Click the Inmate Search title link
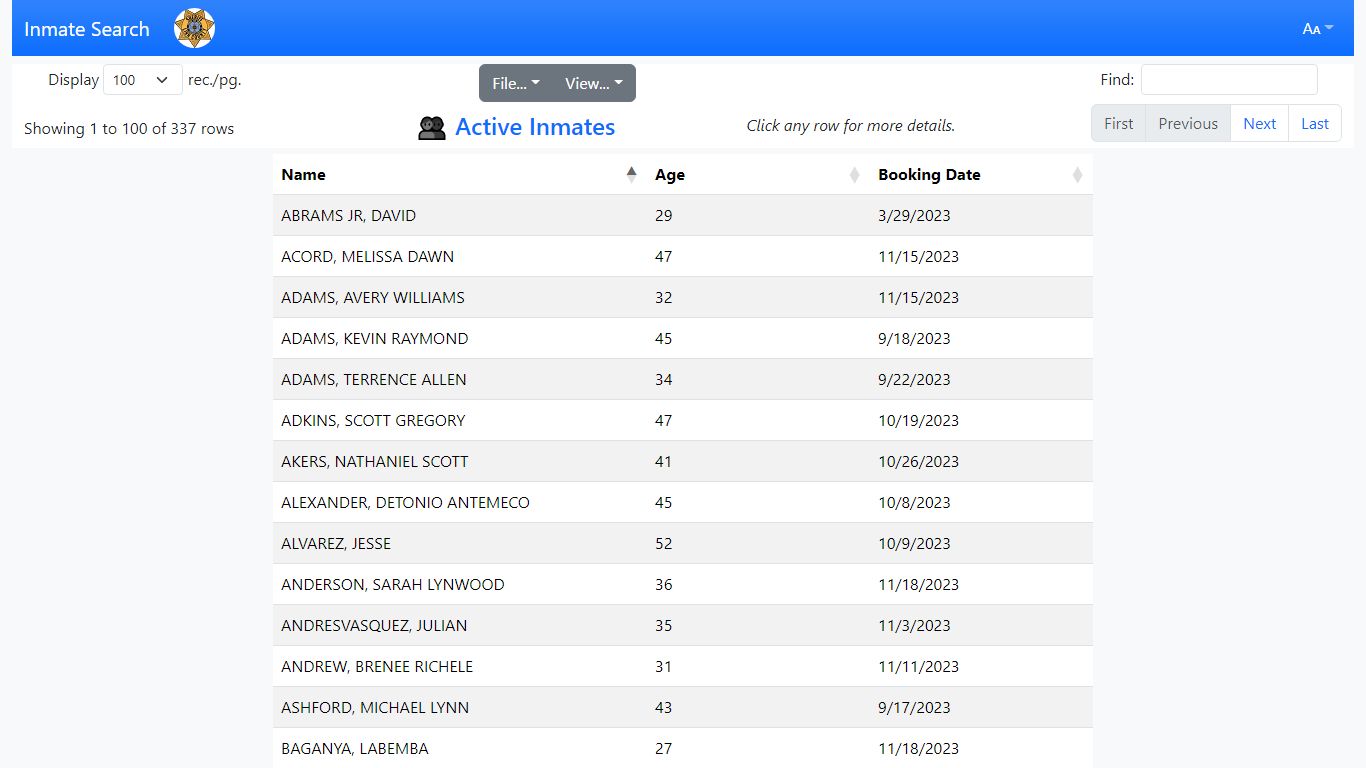The height and width of the screenshot is (768, 1366). [87, 29]
